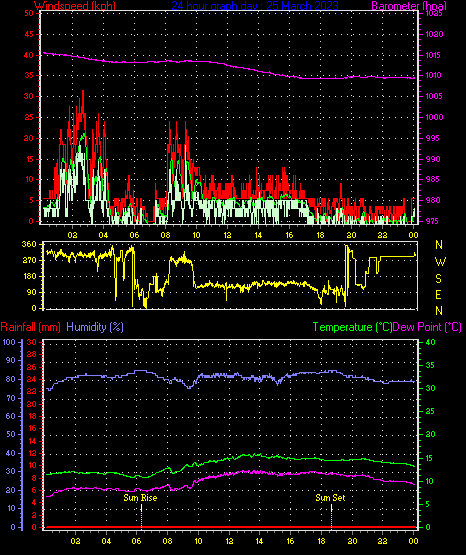
Task: Click the 360 wind direction axis value
Action: (29, 244)
